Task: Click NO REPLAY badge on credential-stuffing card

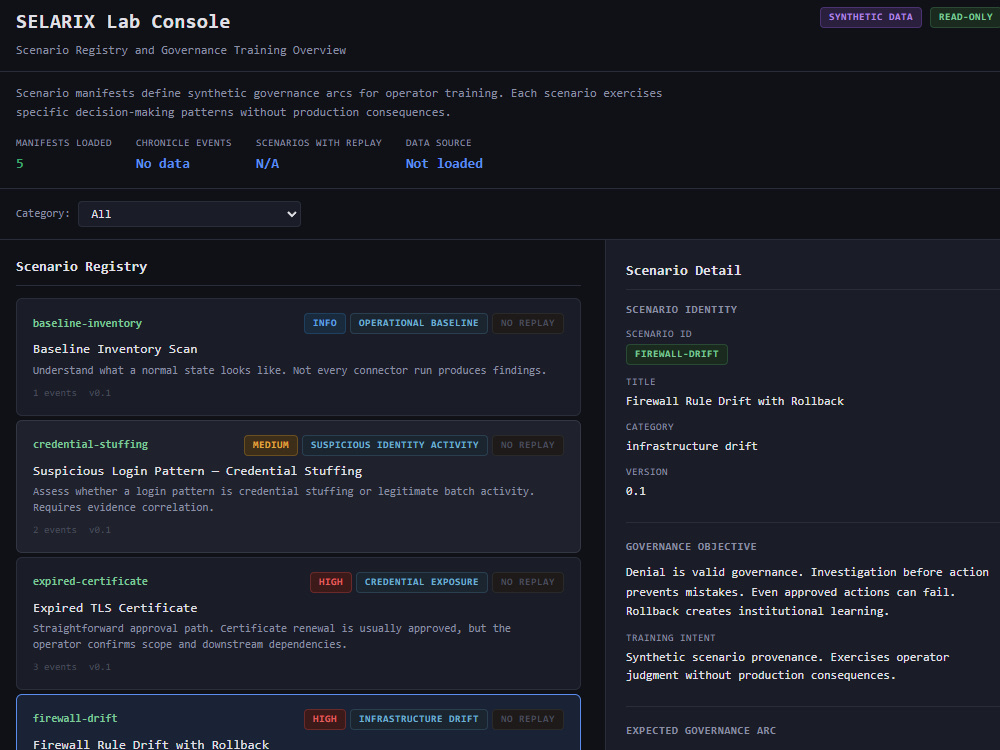Action: [x=527, y=445]
